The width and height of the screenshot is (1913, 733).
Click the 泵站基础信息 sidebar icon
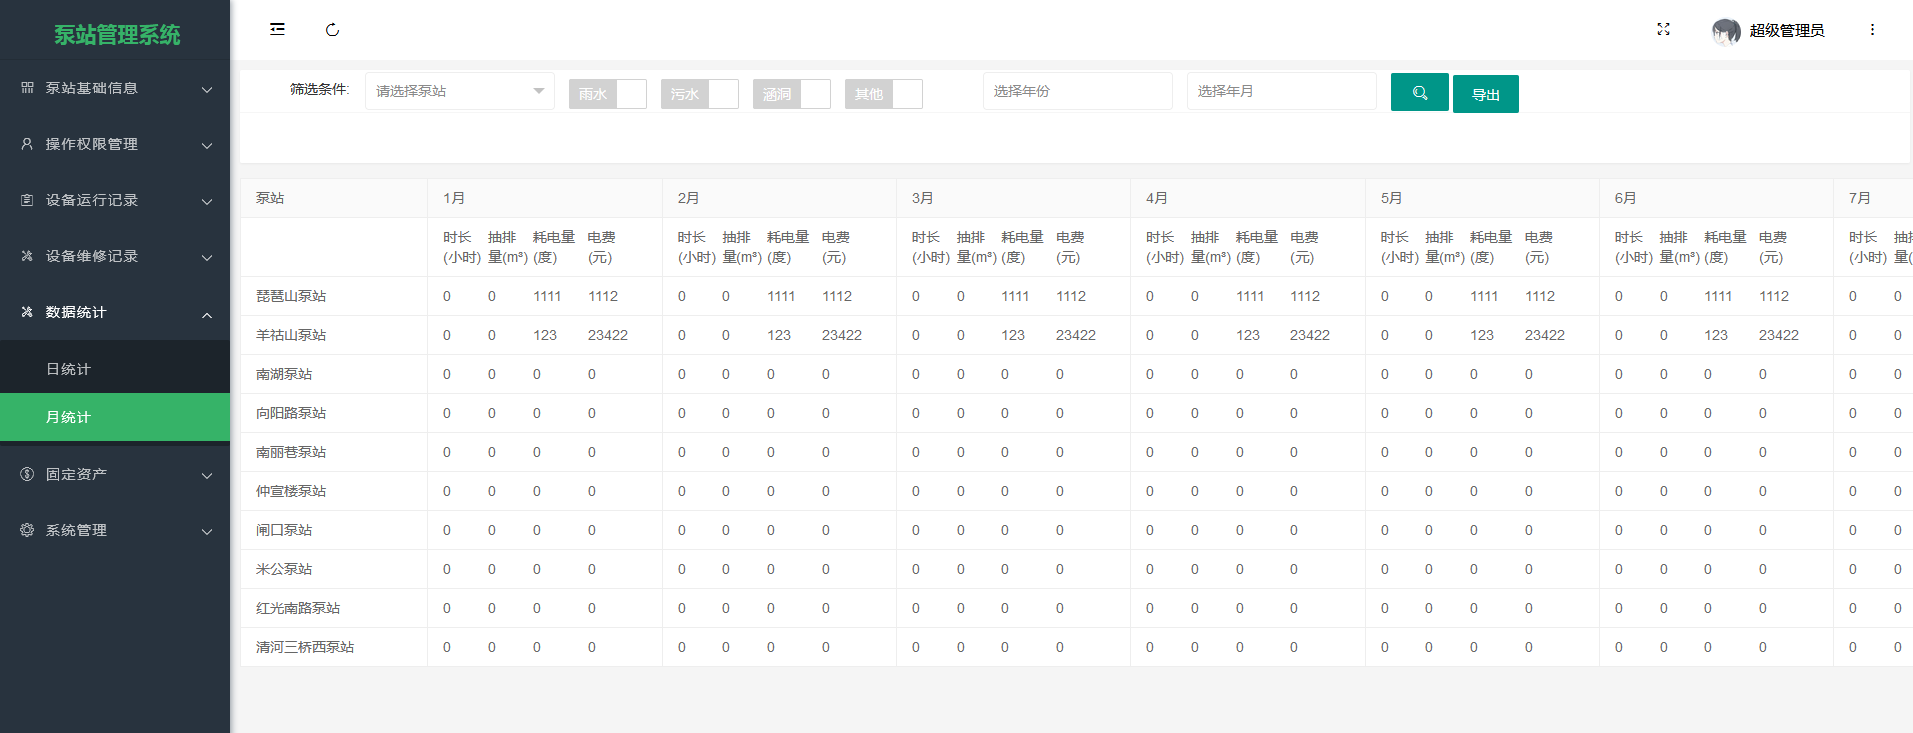(27, 88)
